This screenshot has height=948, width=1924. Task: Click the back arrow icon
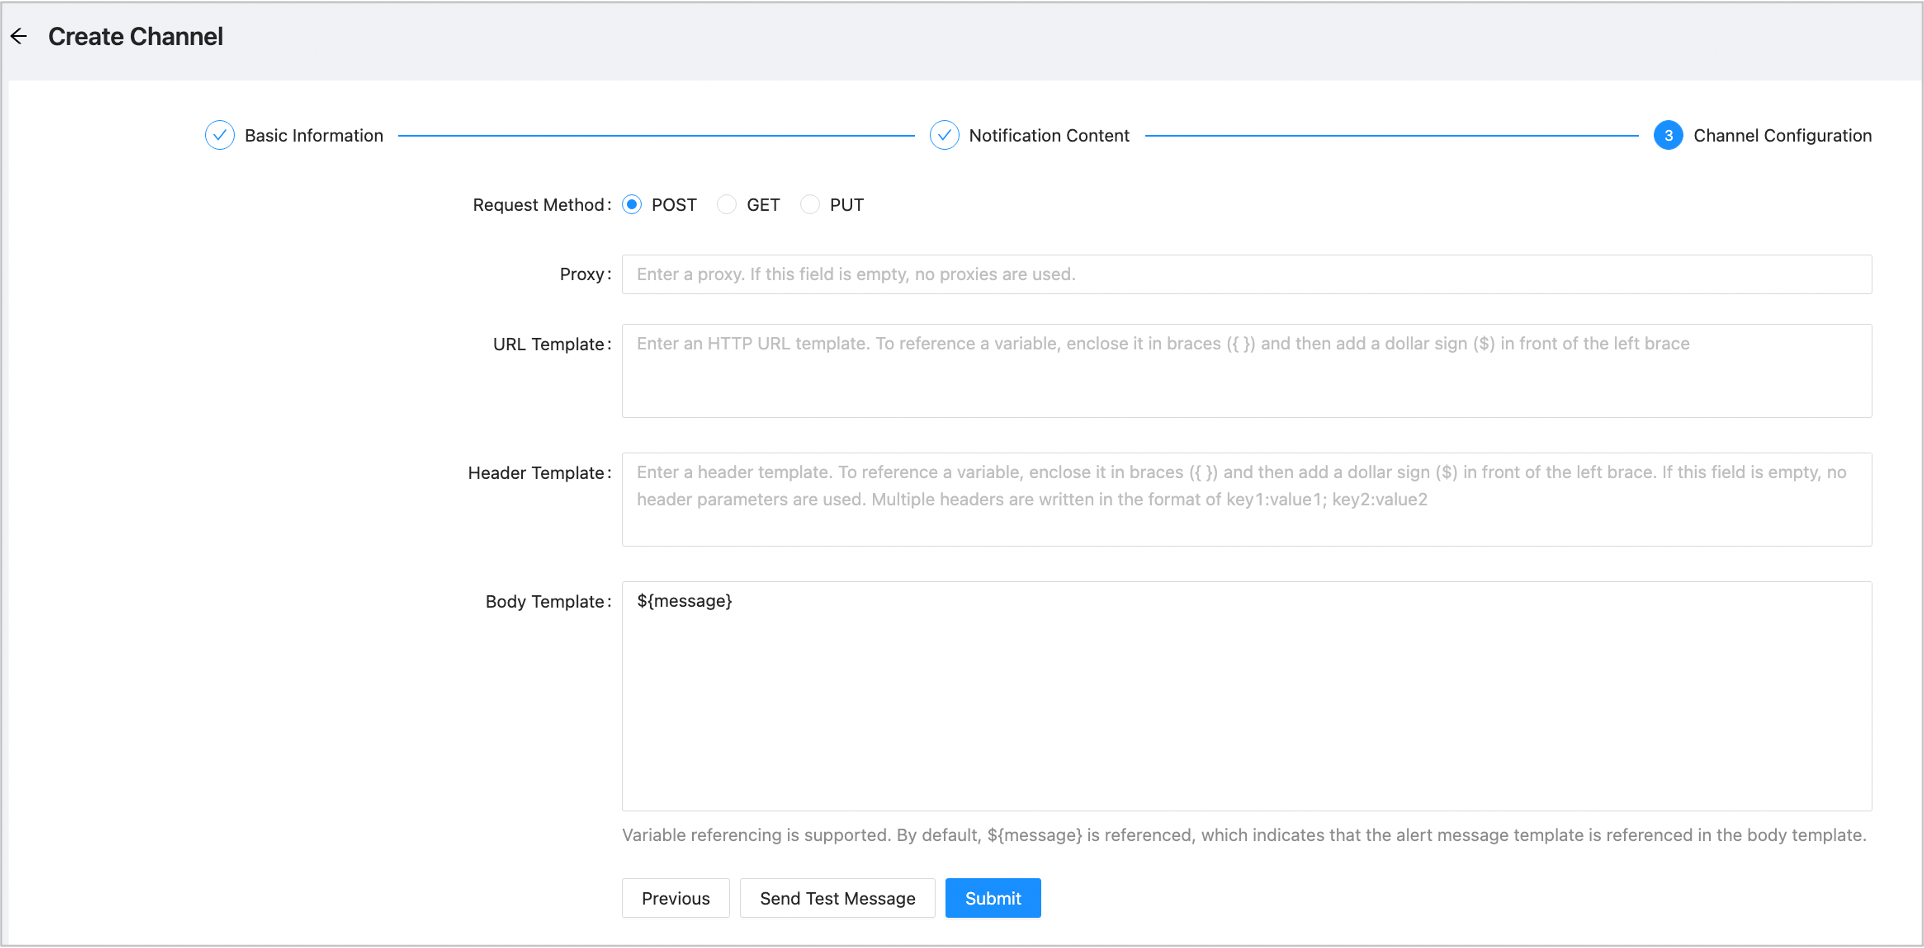tap(19, 37)
